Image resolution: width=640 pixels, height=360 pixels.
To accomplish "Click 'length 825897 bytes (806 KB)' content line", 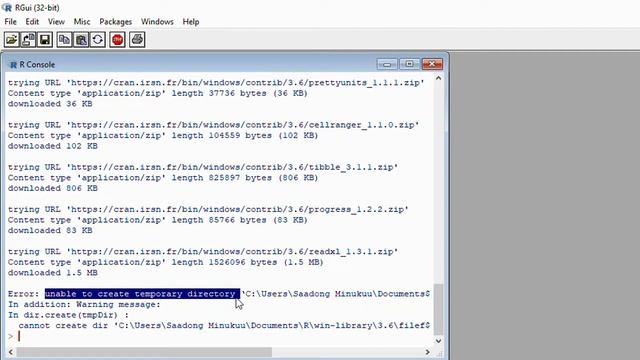I will tap(163, 178).
